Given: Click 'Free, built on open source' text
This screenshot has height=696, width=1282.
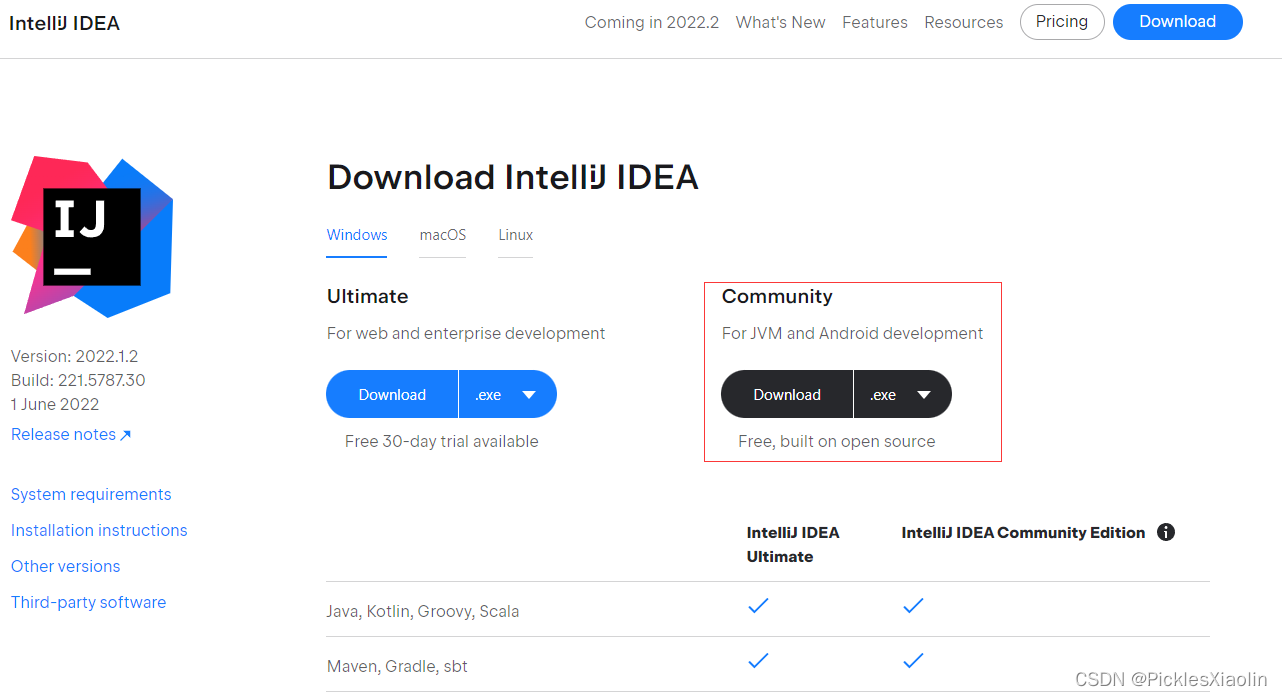Looking at the screenshot, I should 837,441.
